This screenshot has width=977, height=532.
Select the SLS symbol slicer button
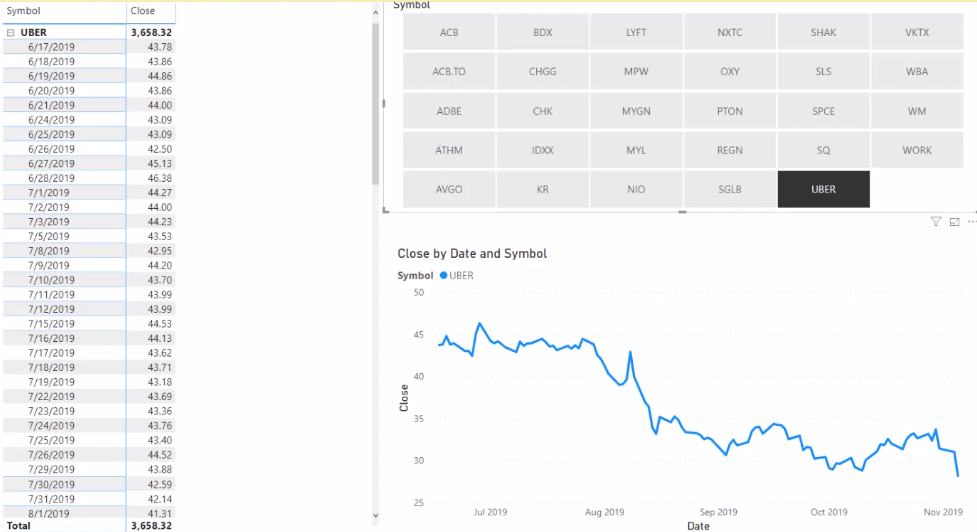tap(823, 71)
